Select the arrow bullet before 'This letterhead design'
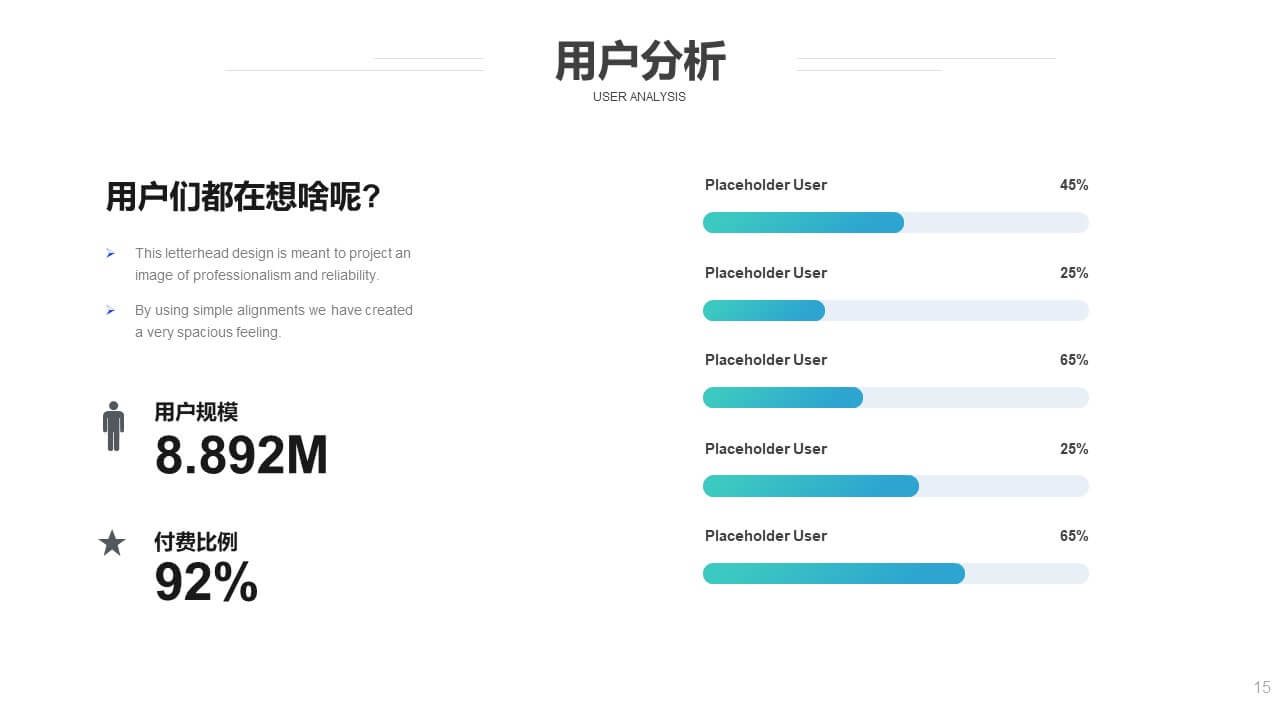This screenshot has height=720, width=1280. point(110,254)
